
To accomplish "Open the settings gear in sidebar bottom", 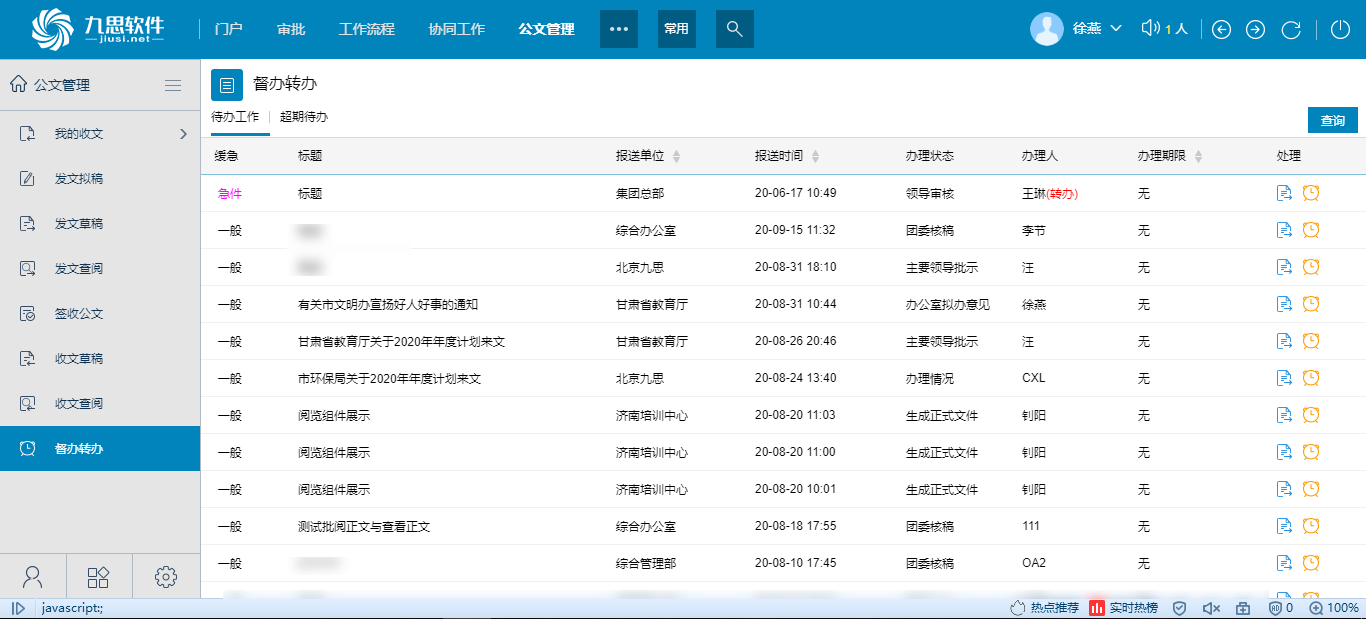I will (166, 576).
